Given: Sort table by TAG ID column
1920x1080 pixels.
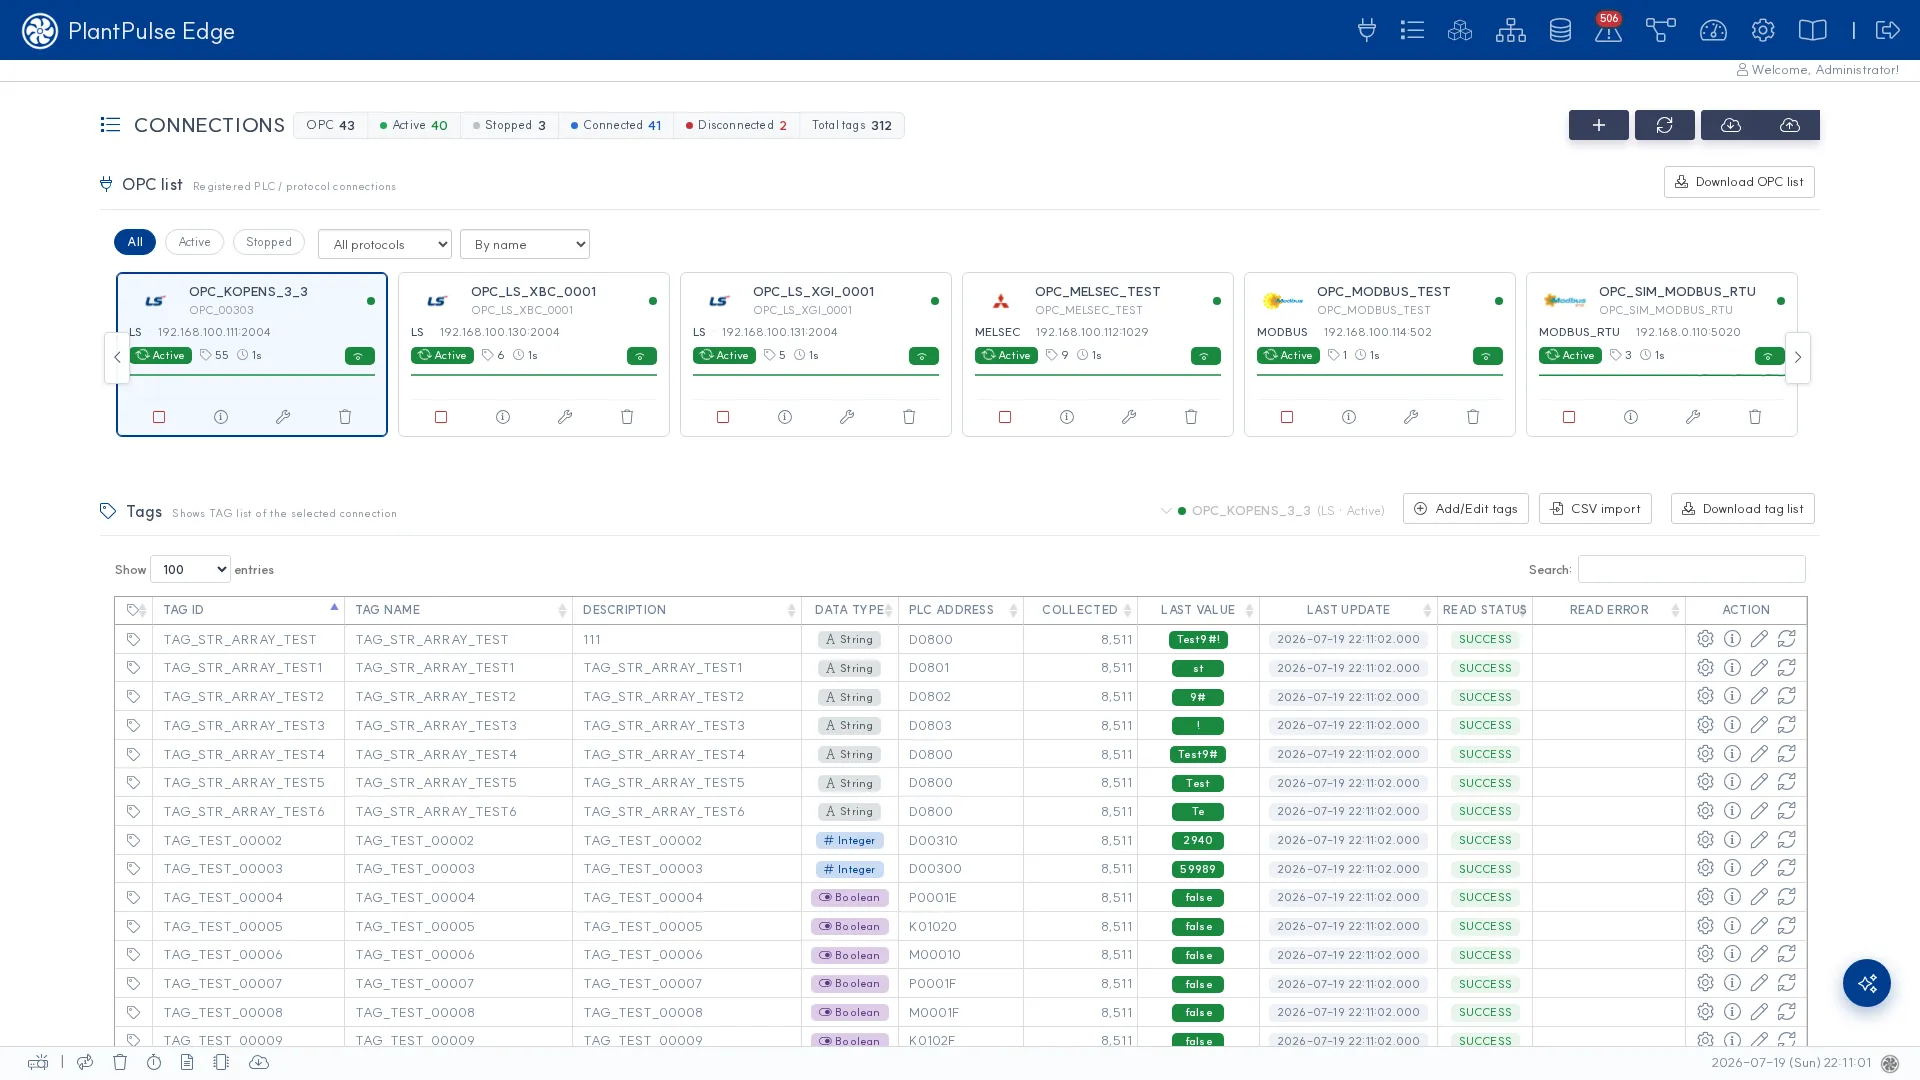Looking at the screenshot, I should coord(248,610).
